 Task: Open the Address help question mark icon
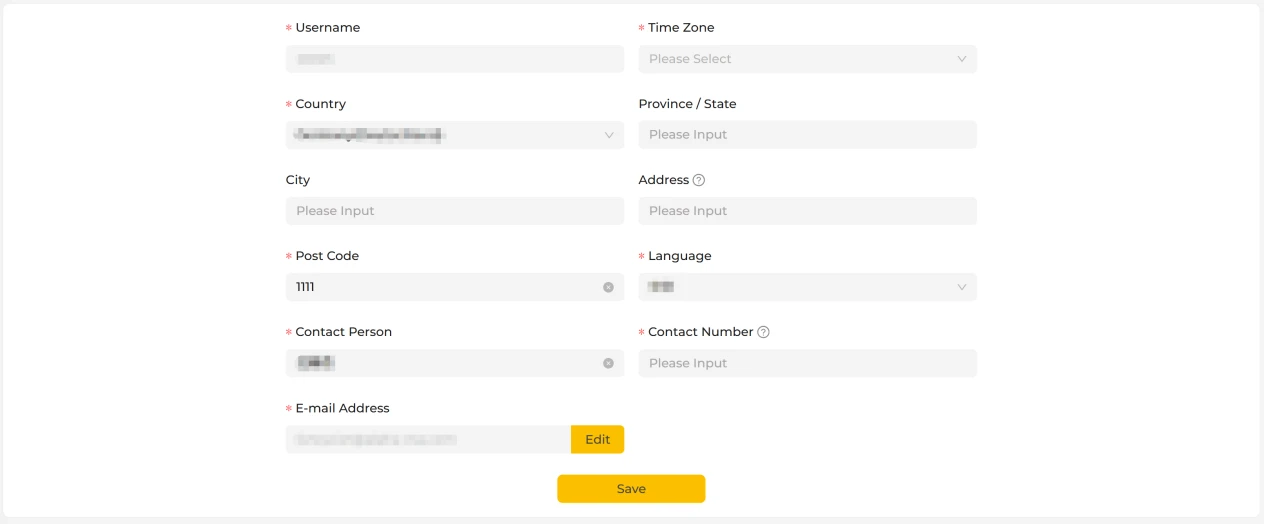699,180
